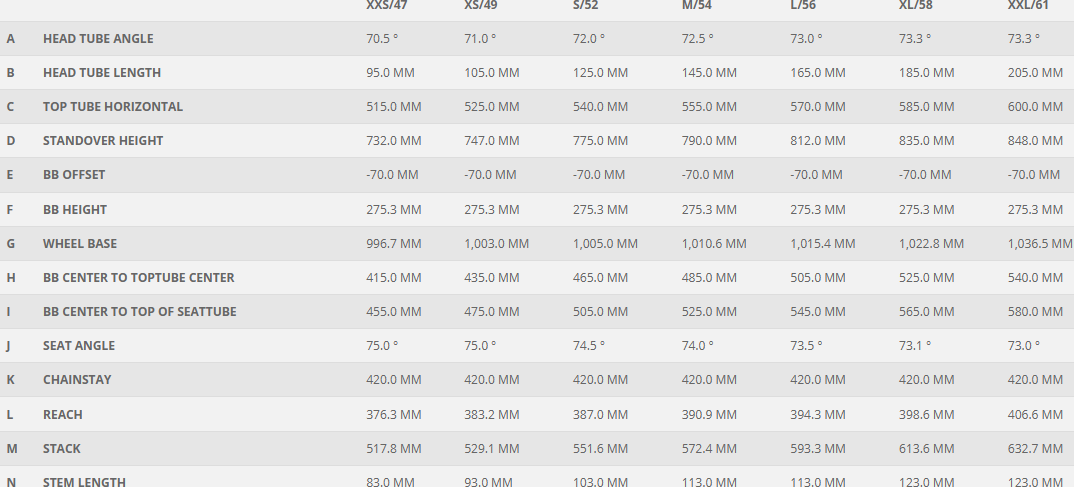Click the row letter G

(x=11, y=243)
